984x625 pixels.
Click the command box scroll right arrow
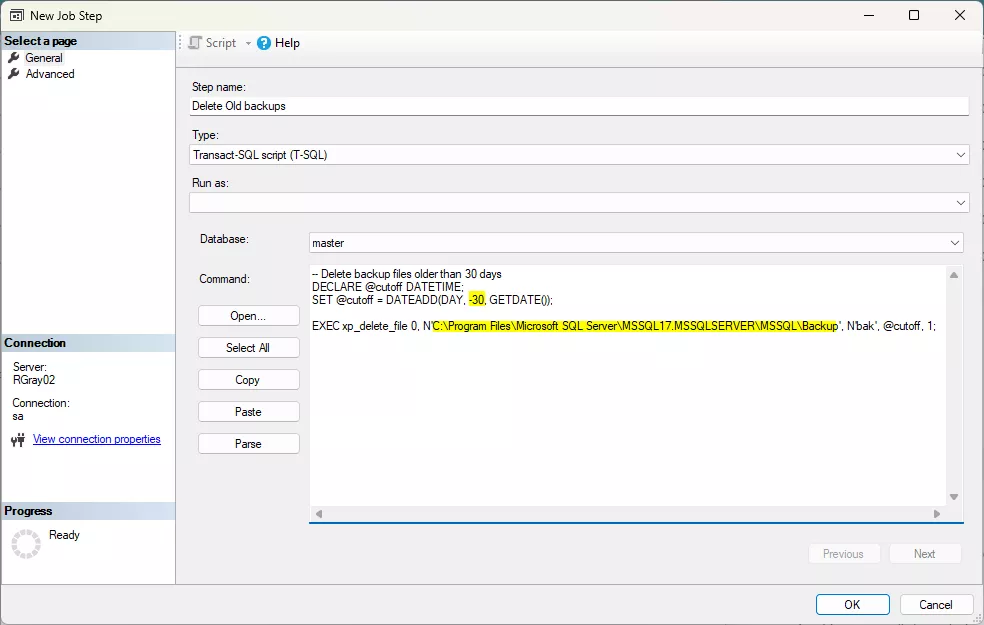[x=937, y=514]
